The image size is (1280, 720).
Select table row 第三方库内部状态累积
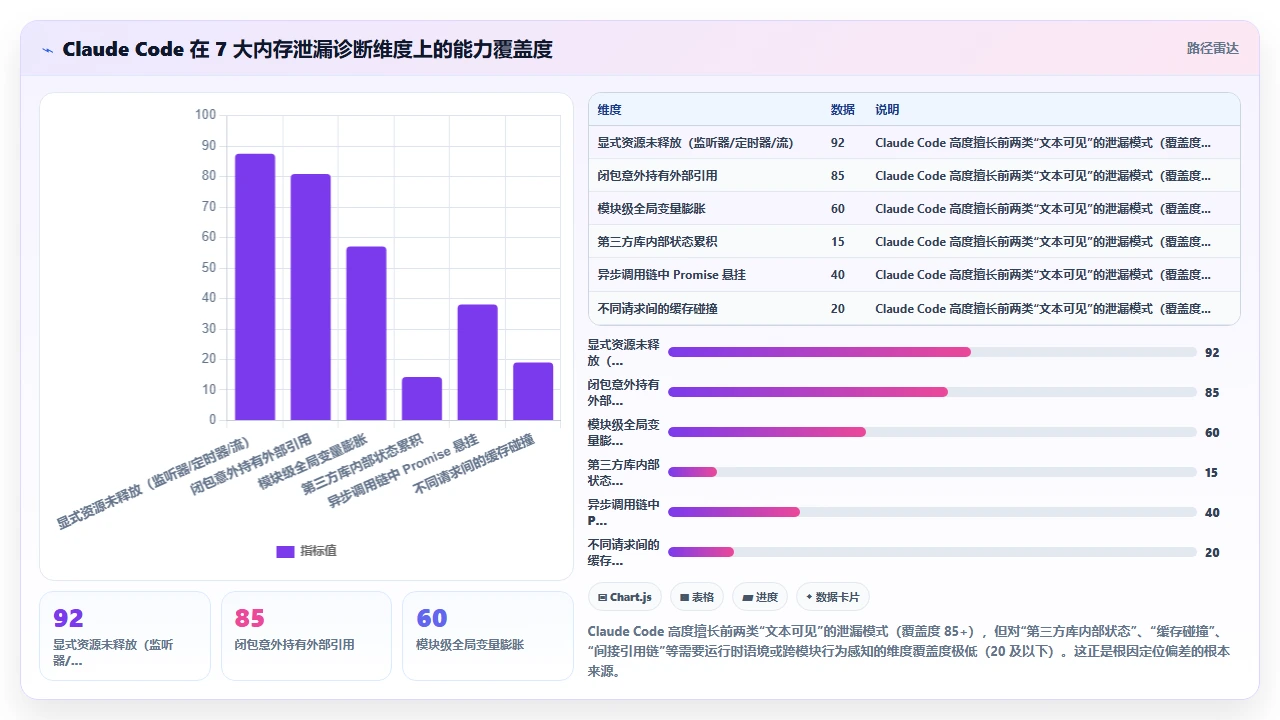click(914, 242)
